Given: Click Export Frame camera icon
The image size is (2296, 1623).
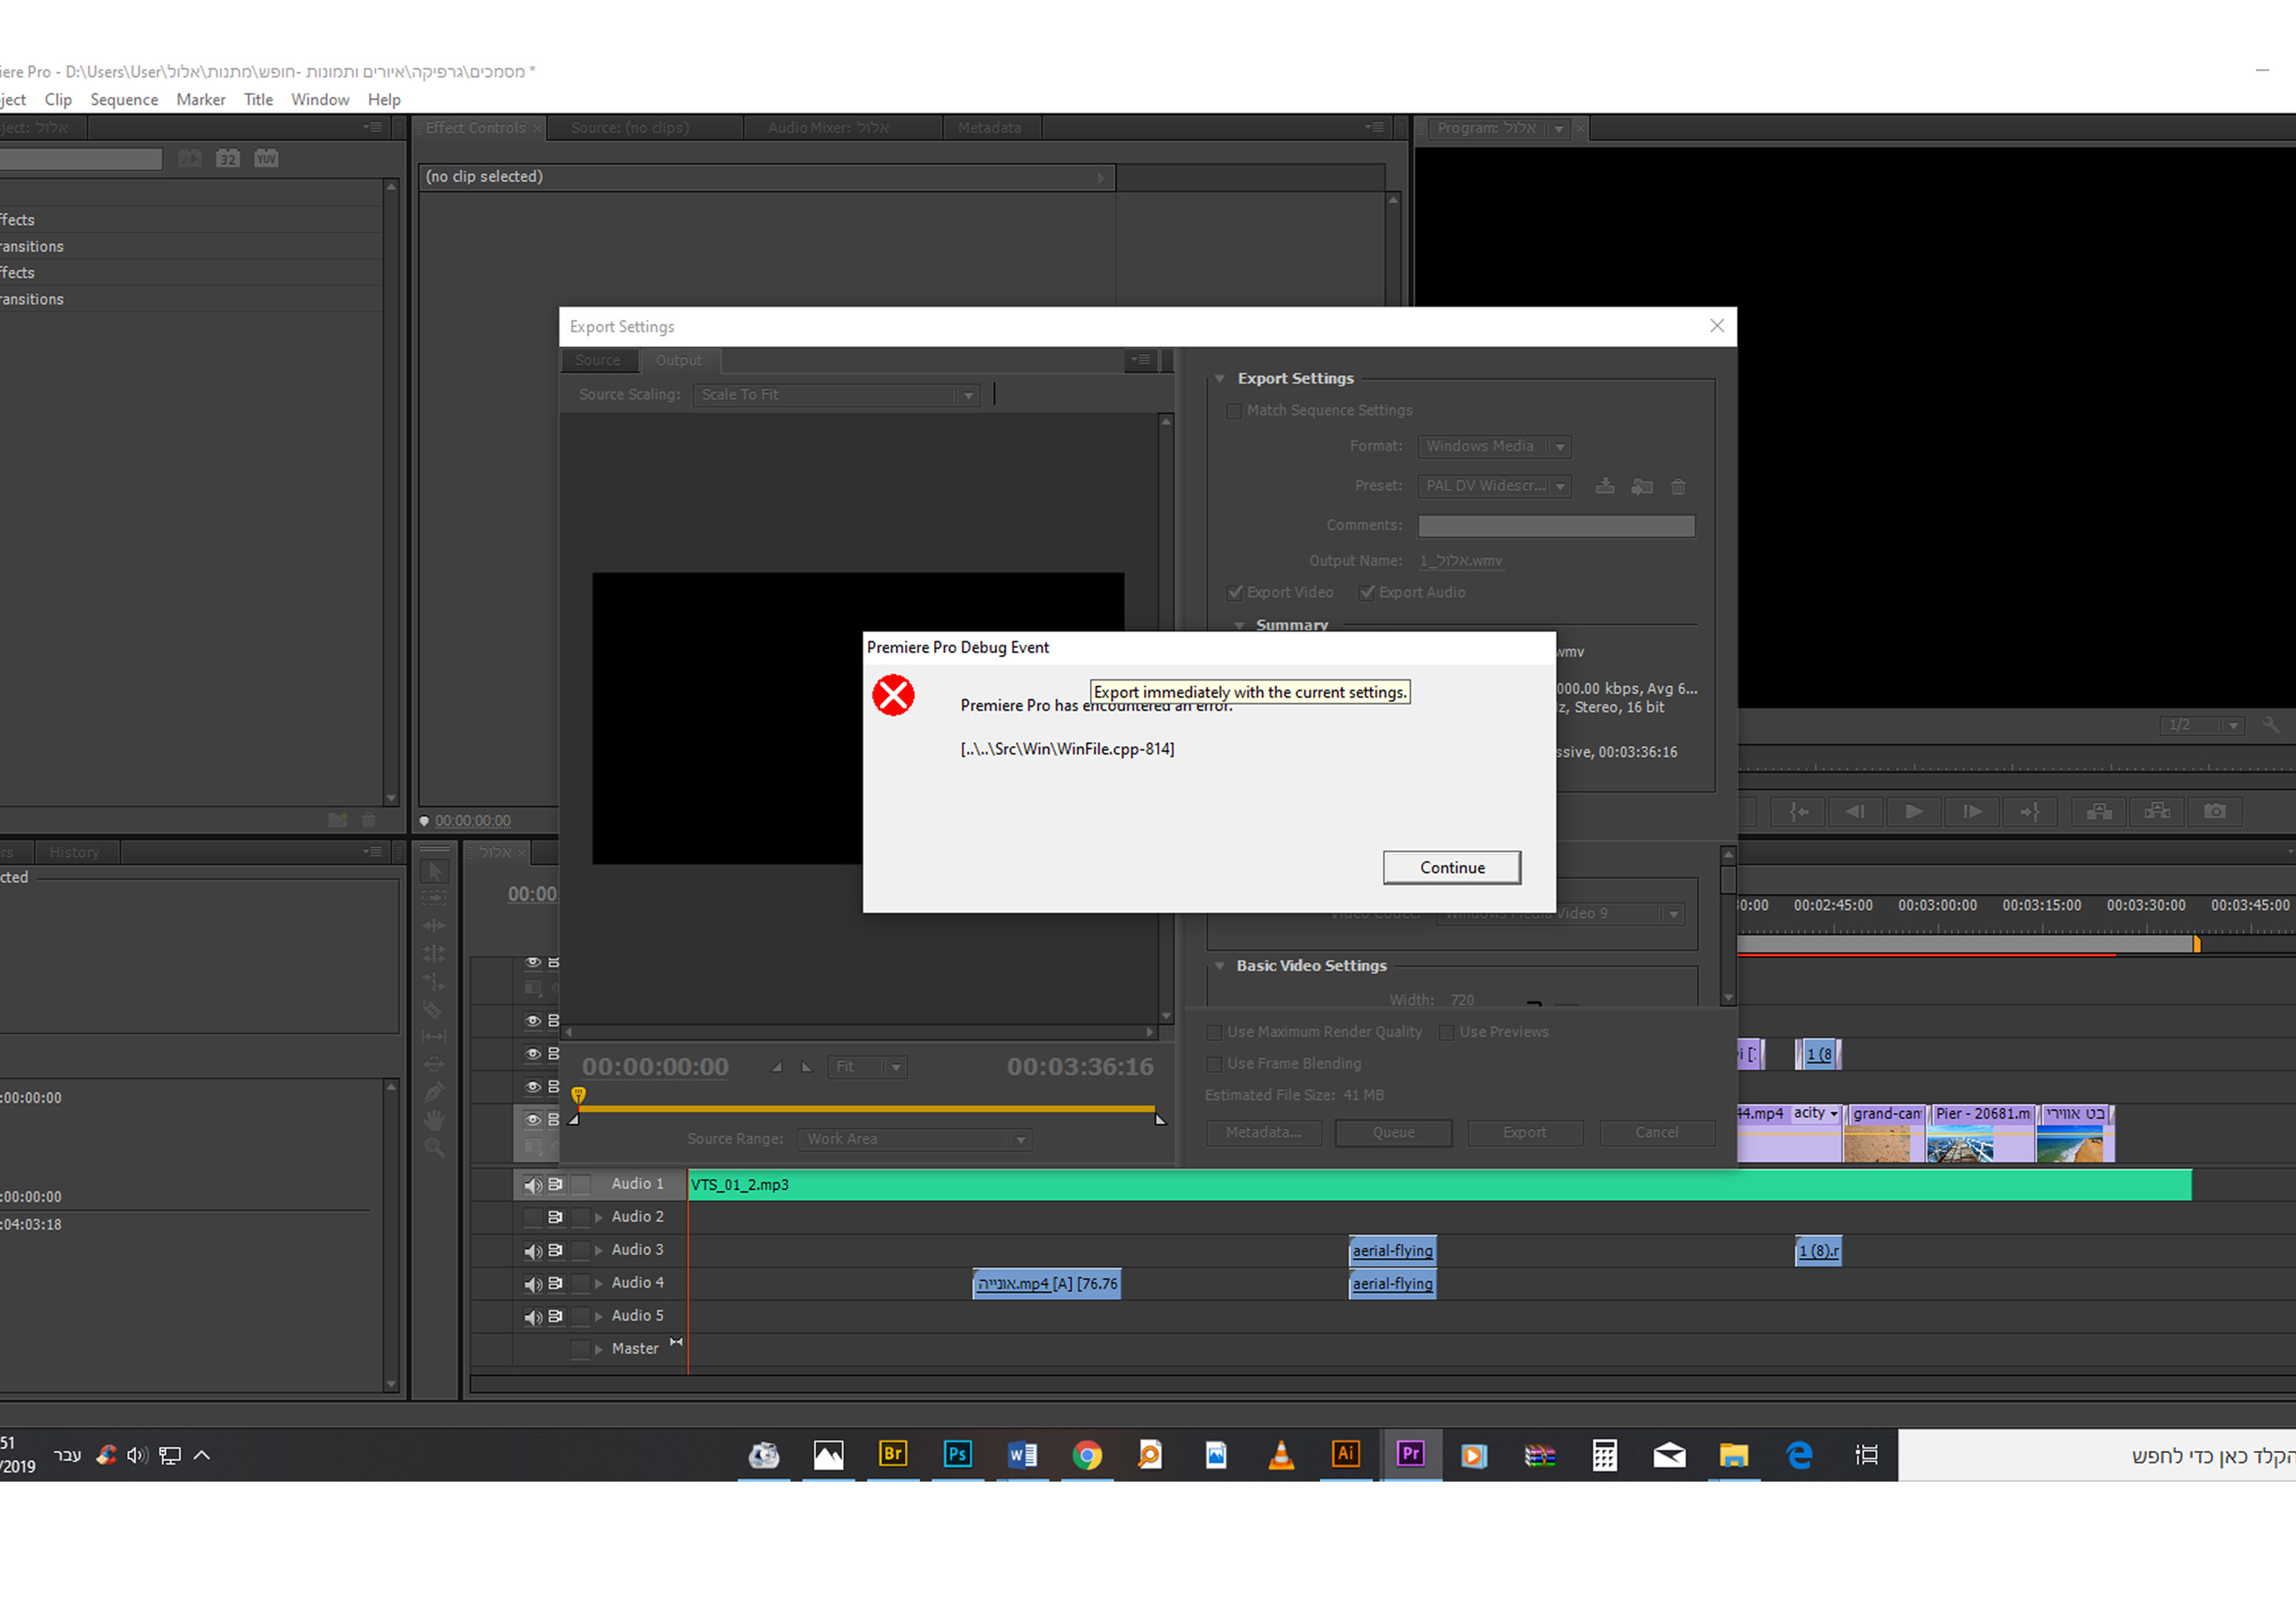Looking at the screenshot, I should [2214, 811].
